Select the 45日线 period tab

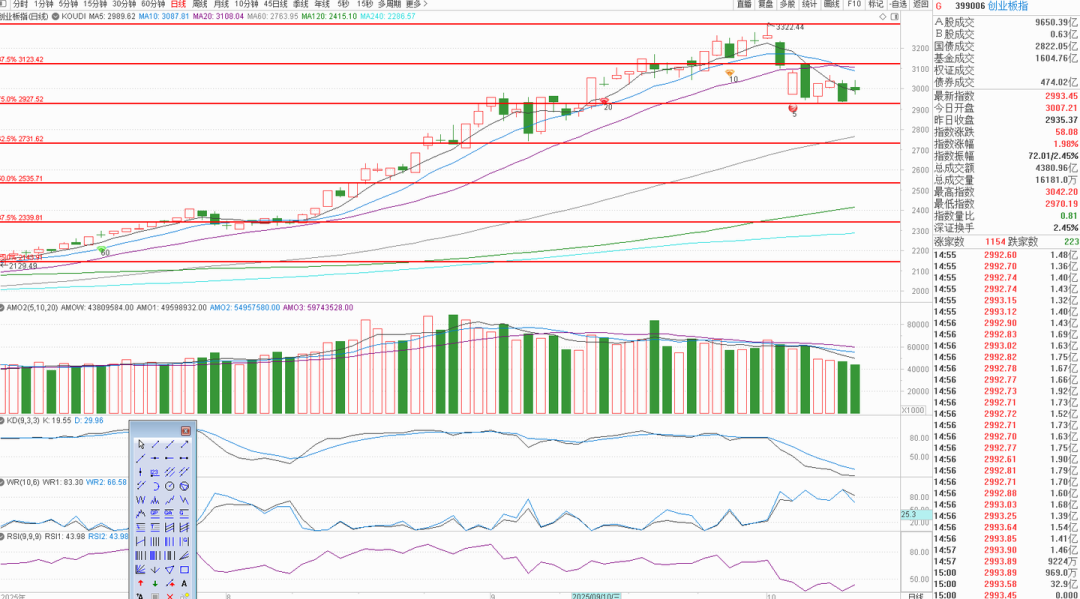tap(276, 4)
